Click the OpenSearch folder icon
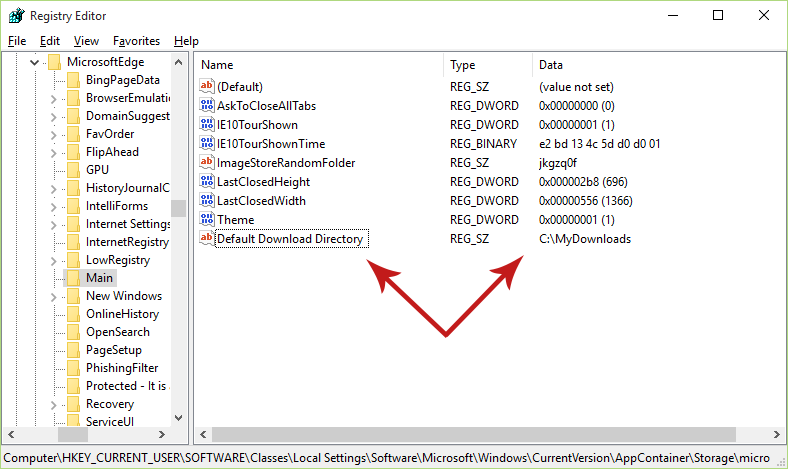This screenshot has width=788, height=469. pyautogui.click(x=73, y=332)
